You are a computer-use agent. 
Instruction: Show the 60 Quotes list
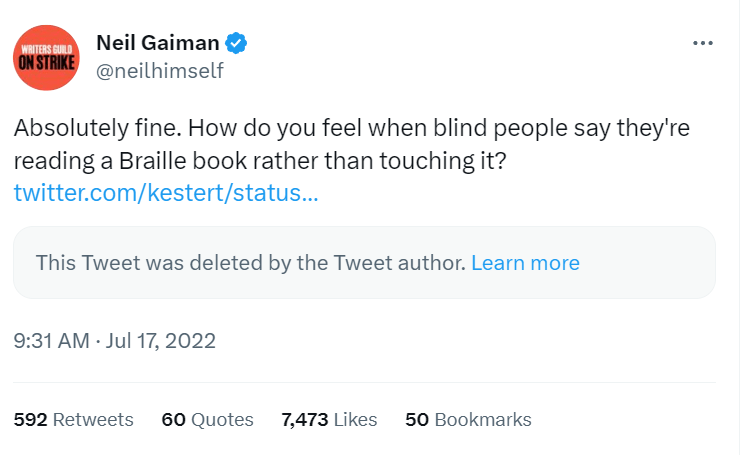(207, 419)
